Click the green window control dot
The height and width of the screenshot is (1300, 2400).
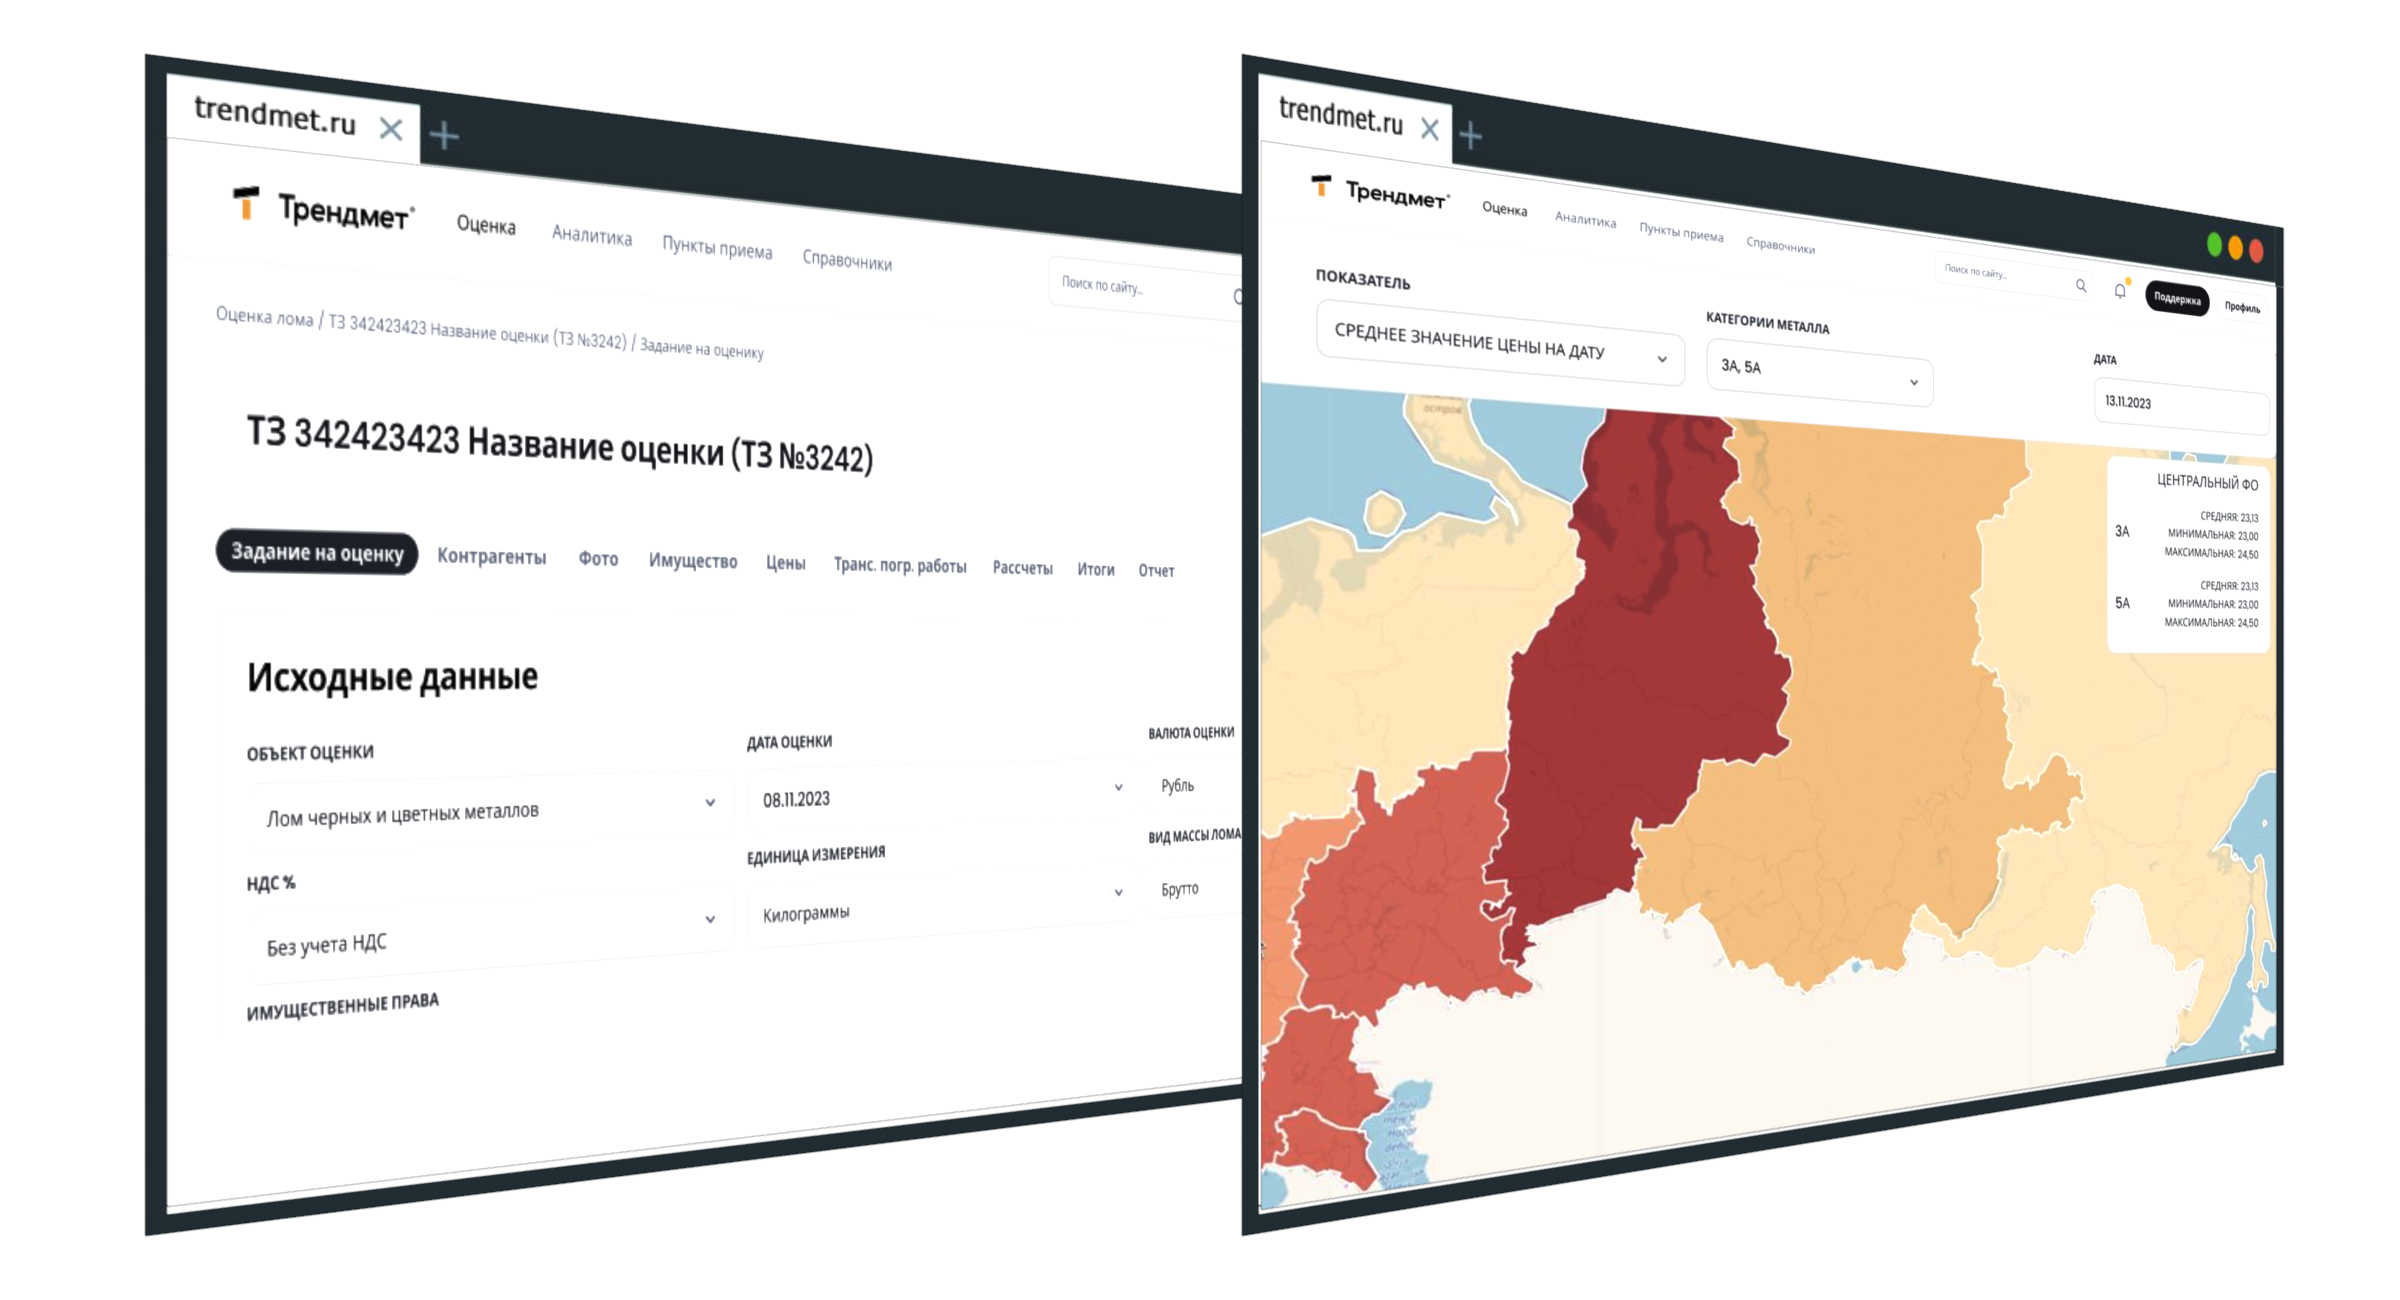tap(2214, 244)
